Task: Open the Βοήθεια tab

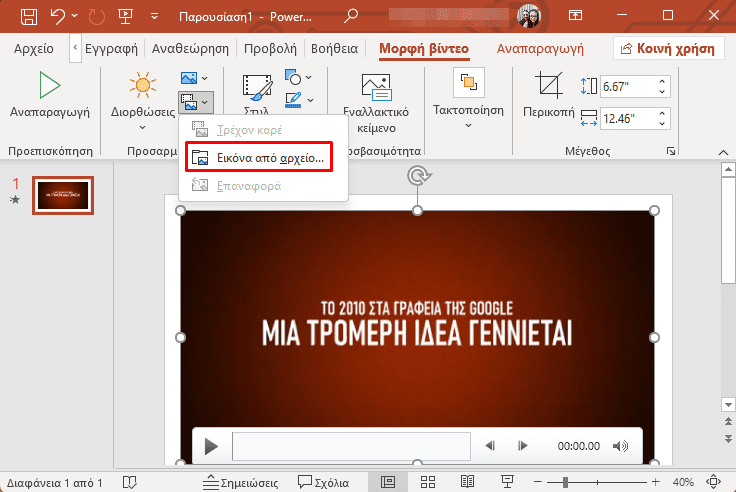Action: point(334,48)
